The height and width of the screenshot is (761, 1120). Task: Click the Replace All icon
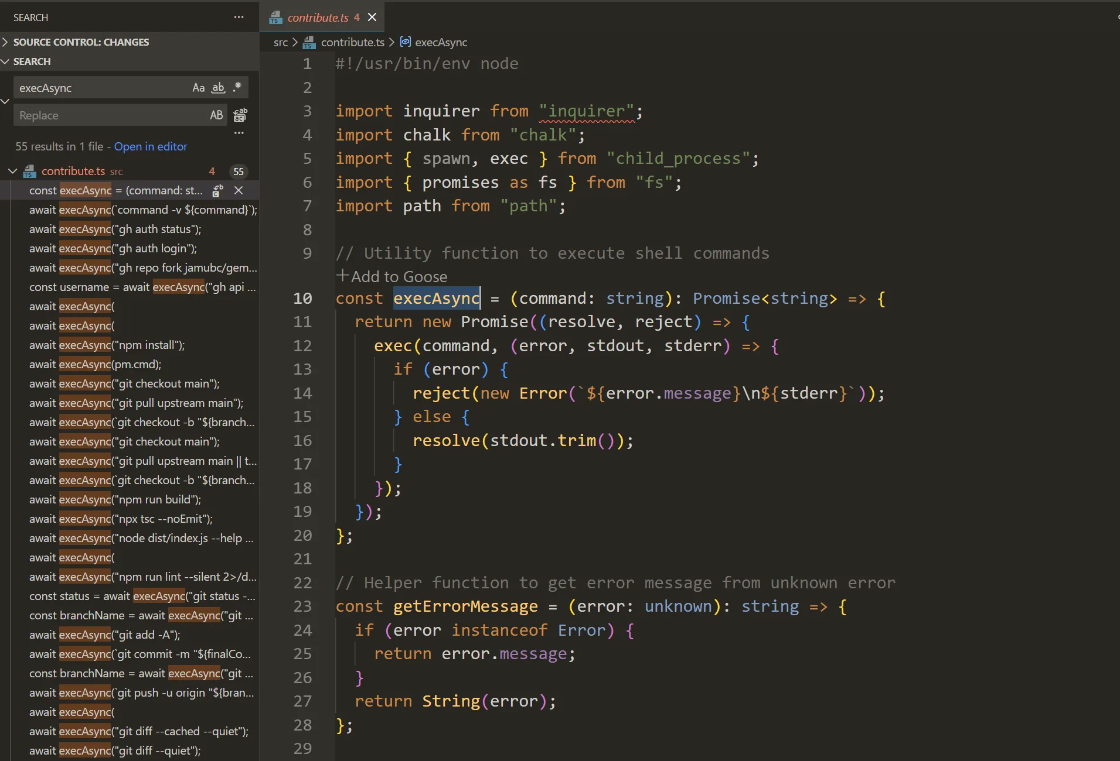point(240,116)
